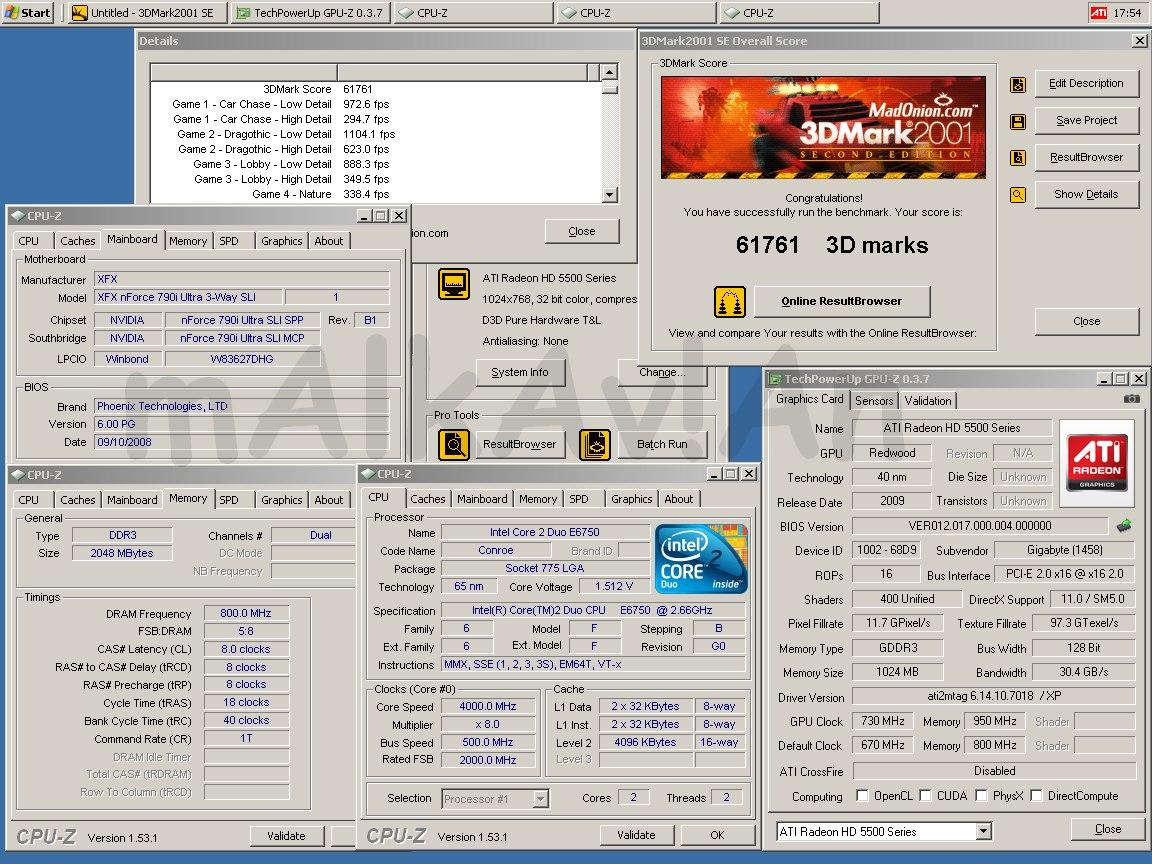The image size is (1152, 864).
Task: Click Close button in Details window
Action: click(582, 231)
